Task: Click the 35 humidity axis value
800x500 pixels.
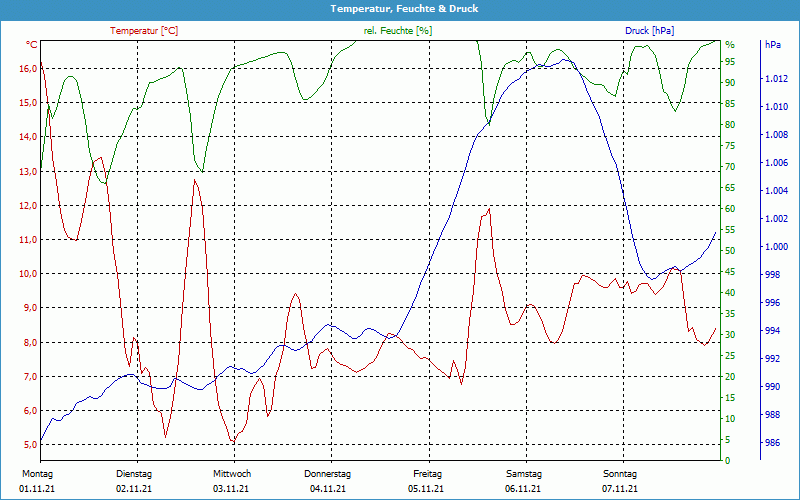Action: pyautogui.click(x=730, y=314)
